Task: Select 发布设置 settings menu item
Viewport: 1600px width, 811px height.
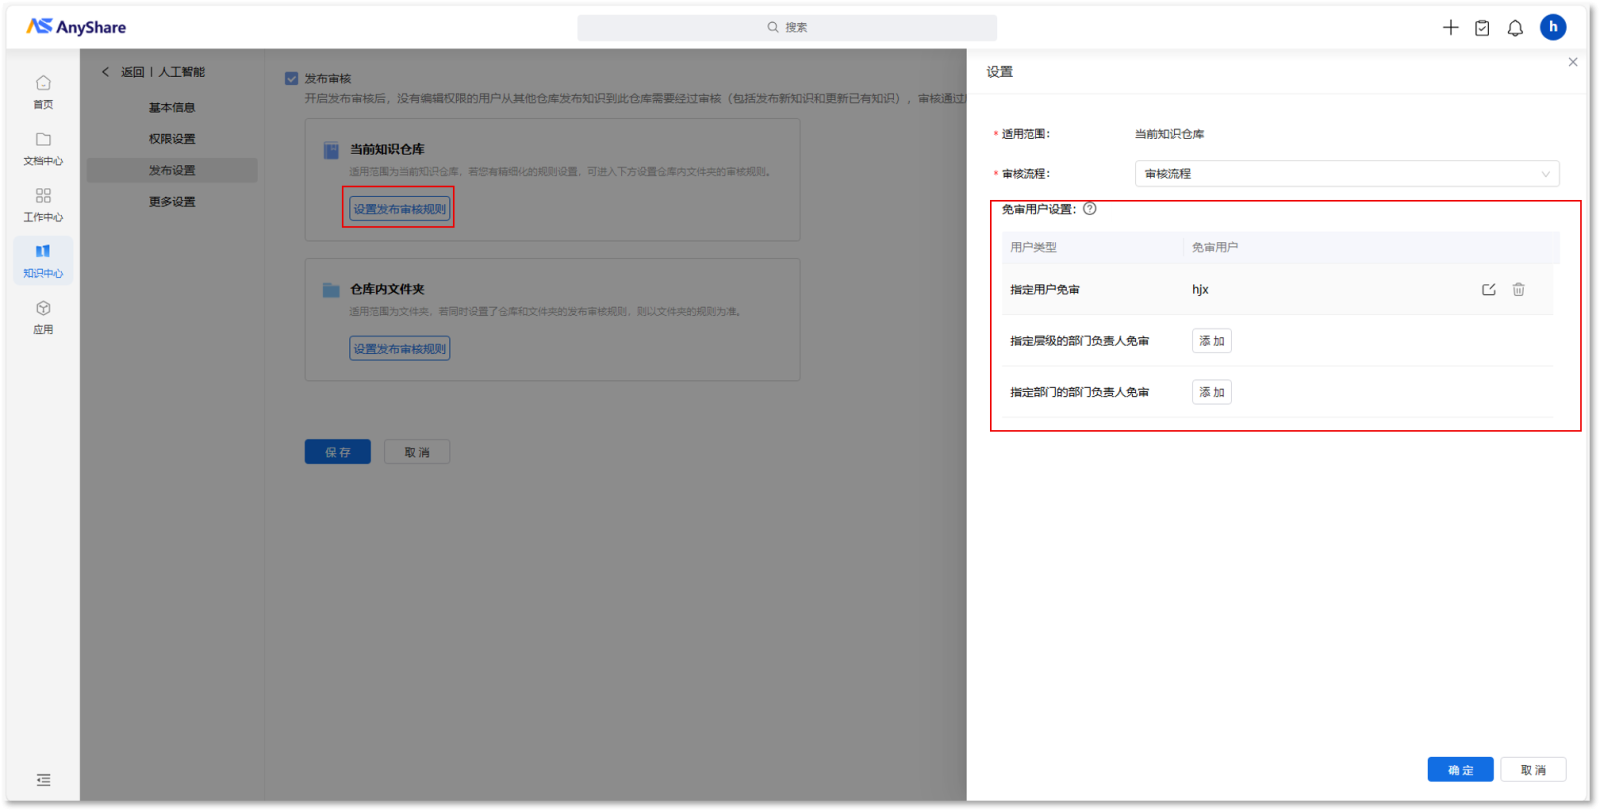Action: [x=172, y=170]
